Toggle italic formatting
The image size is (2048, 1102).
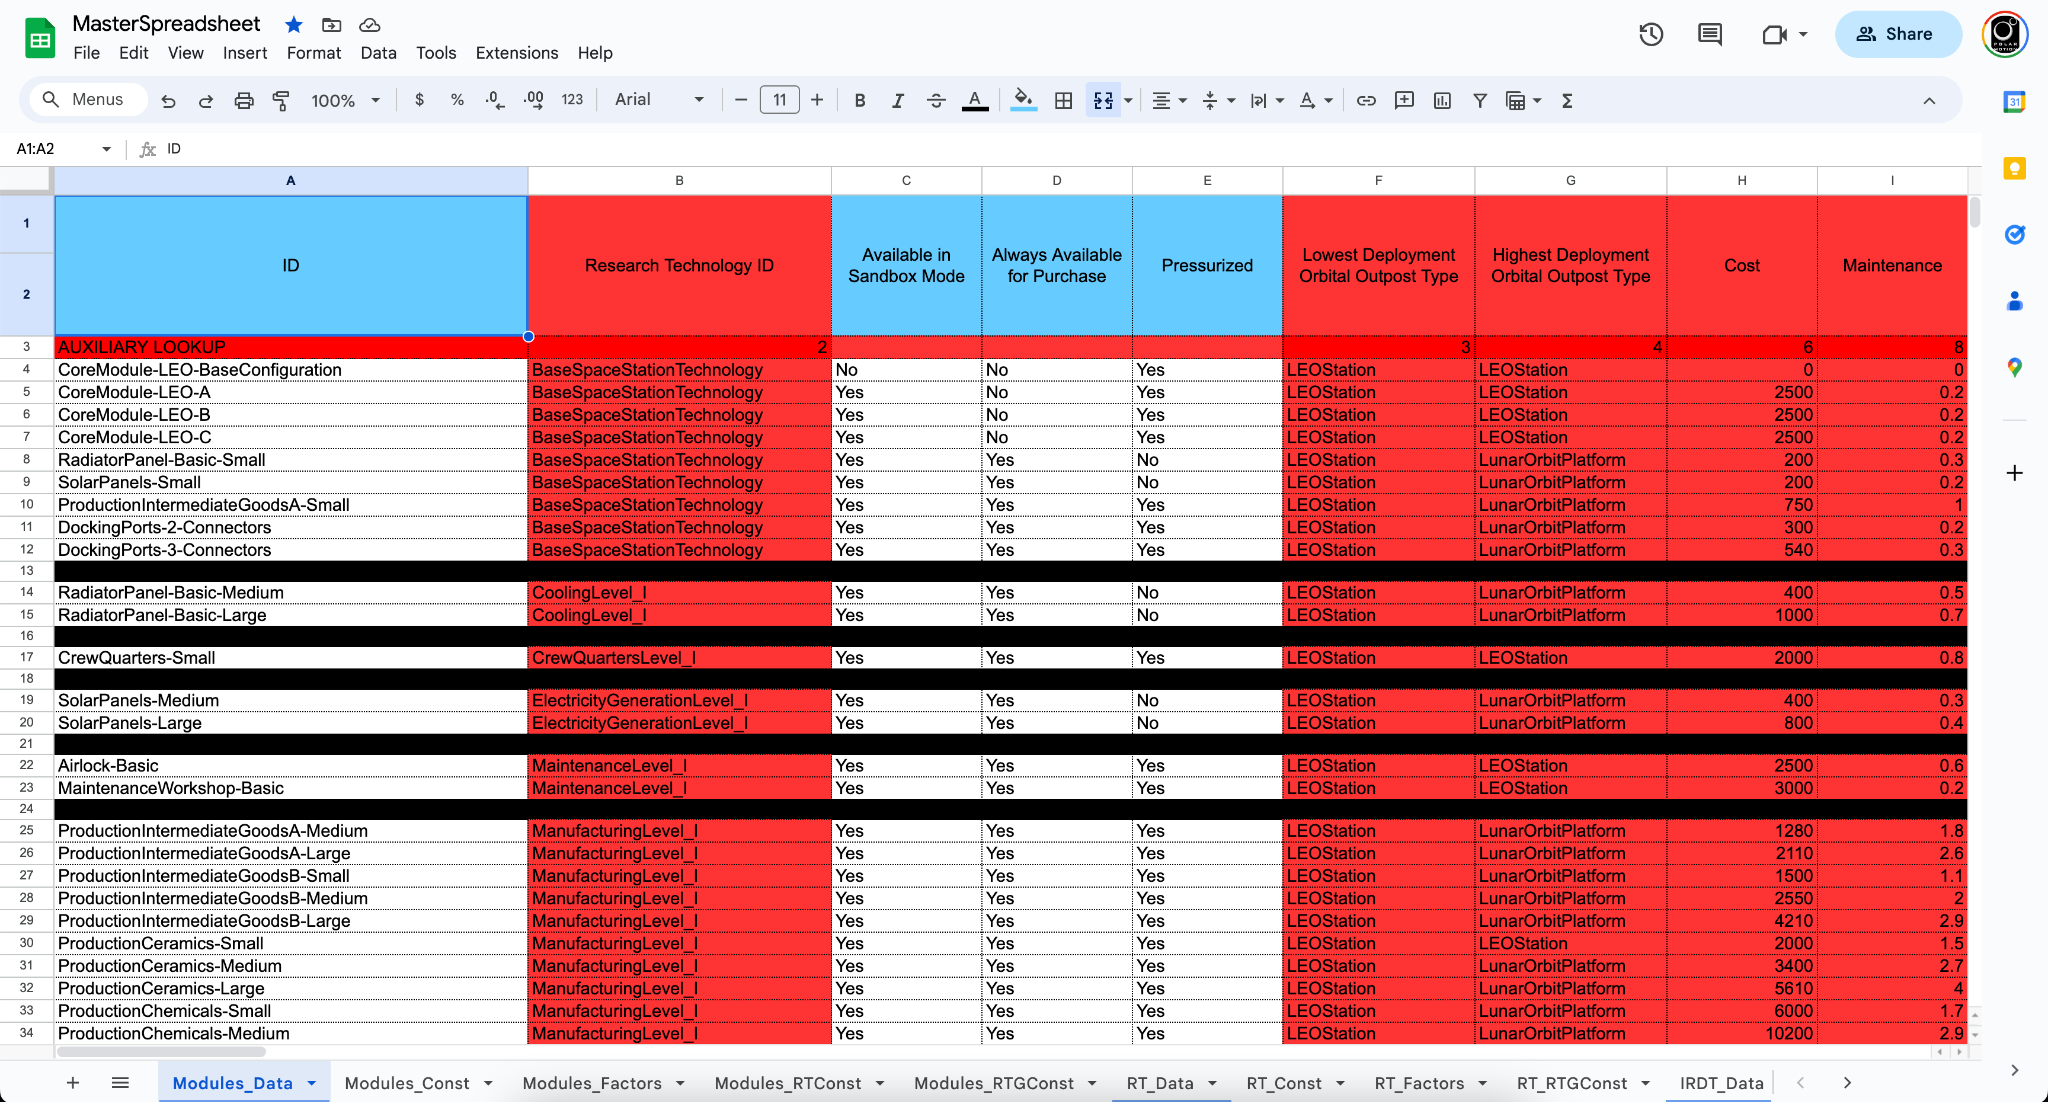[x=898, y=100]
